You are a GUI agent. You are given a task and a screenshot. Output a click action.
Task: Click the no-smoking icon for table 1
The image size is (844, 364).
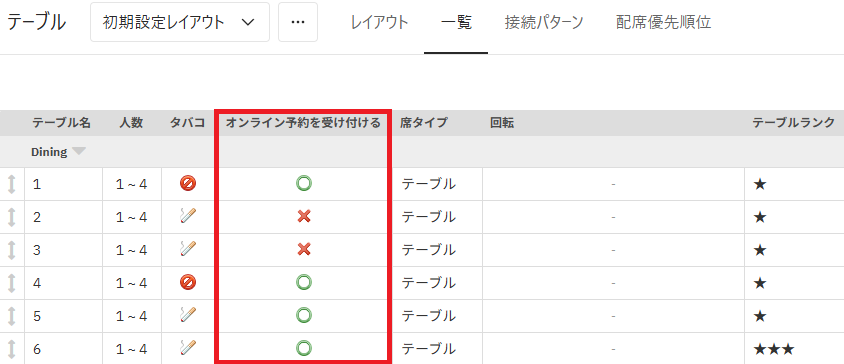pos(188,184)
